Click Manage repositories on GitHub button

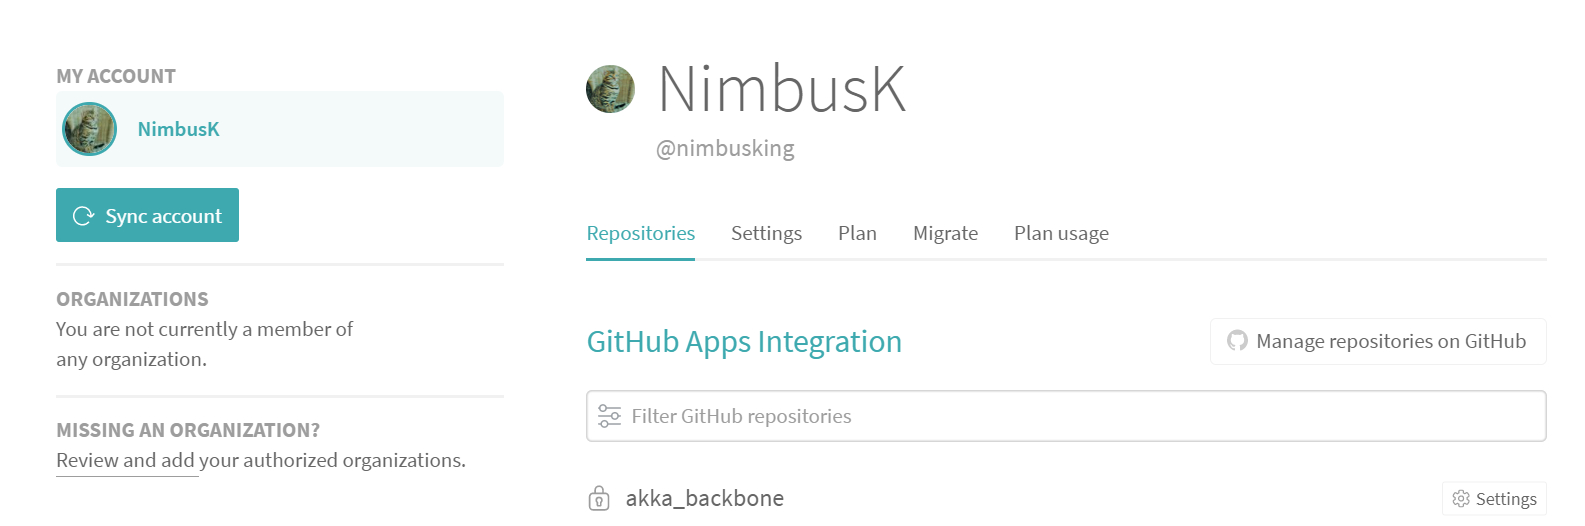[x=1378, y=342]
